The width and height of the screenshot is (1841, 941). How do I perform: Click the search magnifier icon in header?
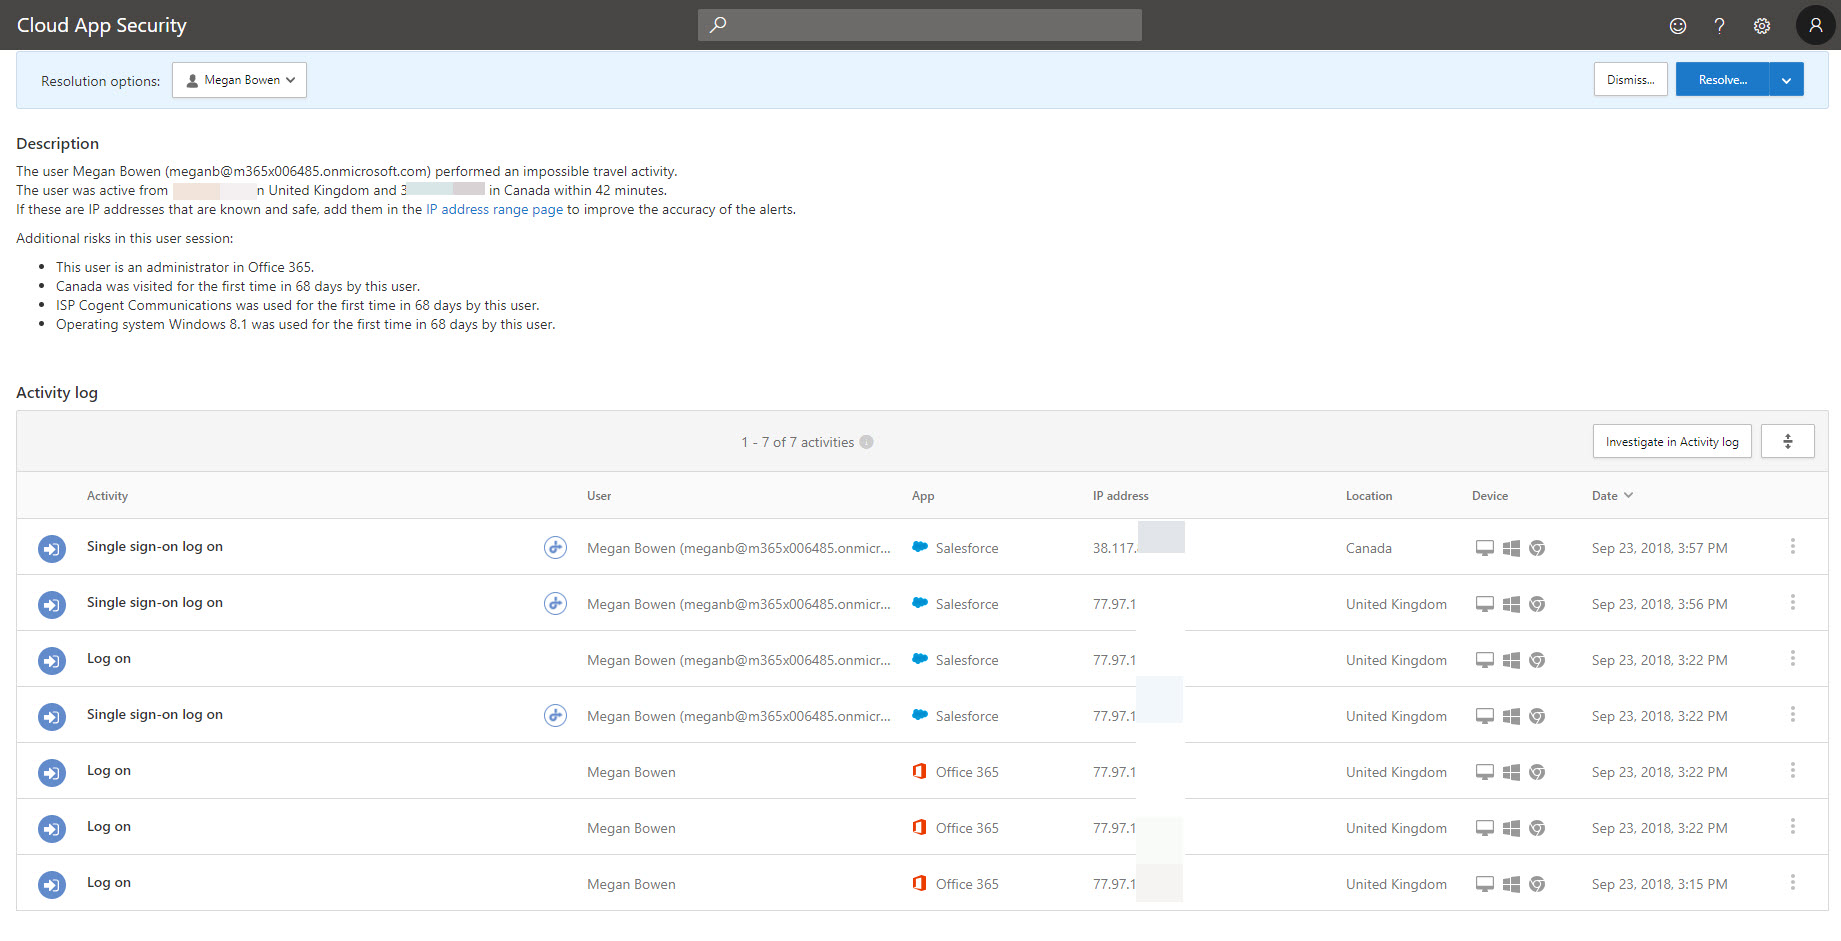pyautogui.click(x=718, y=25)
